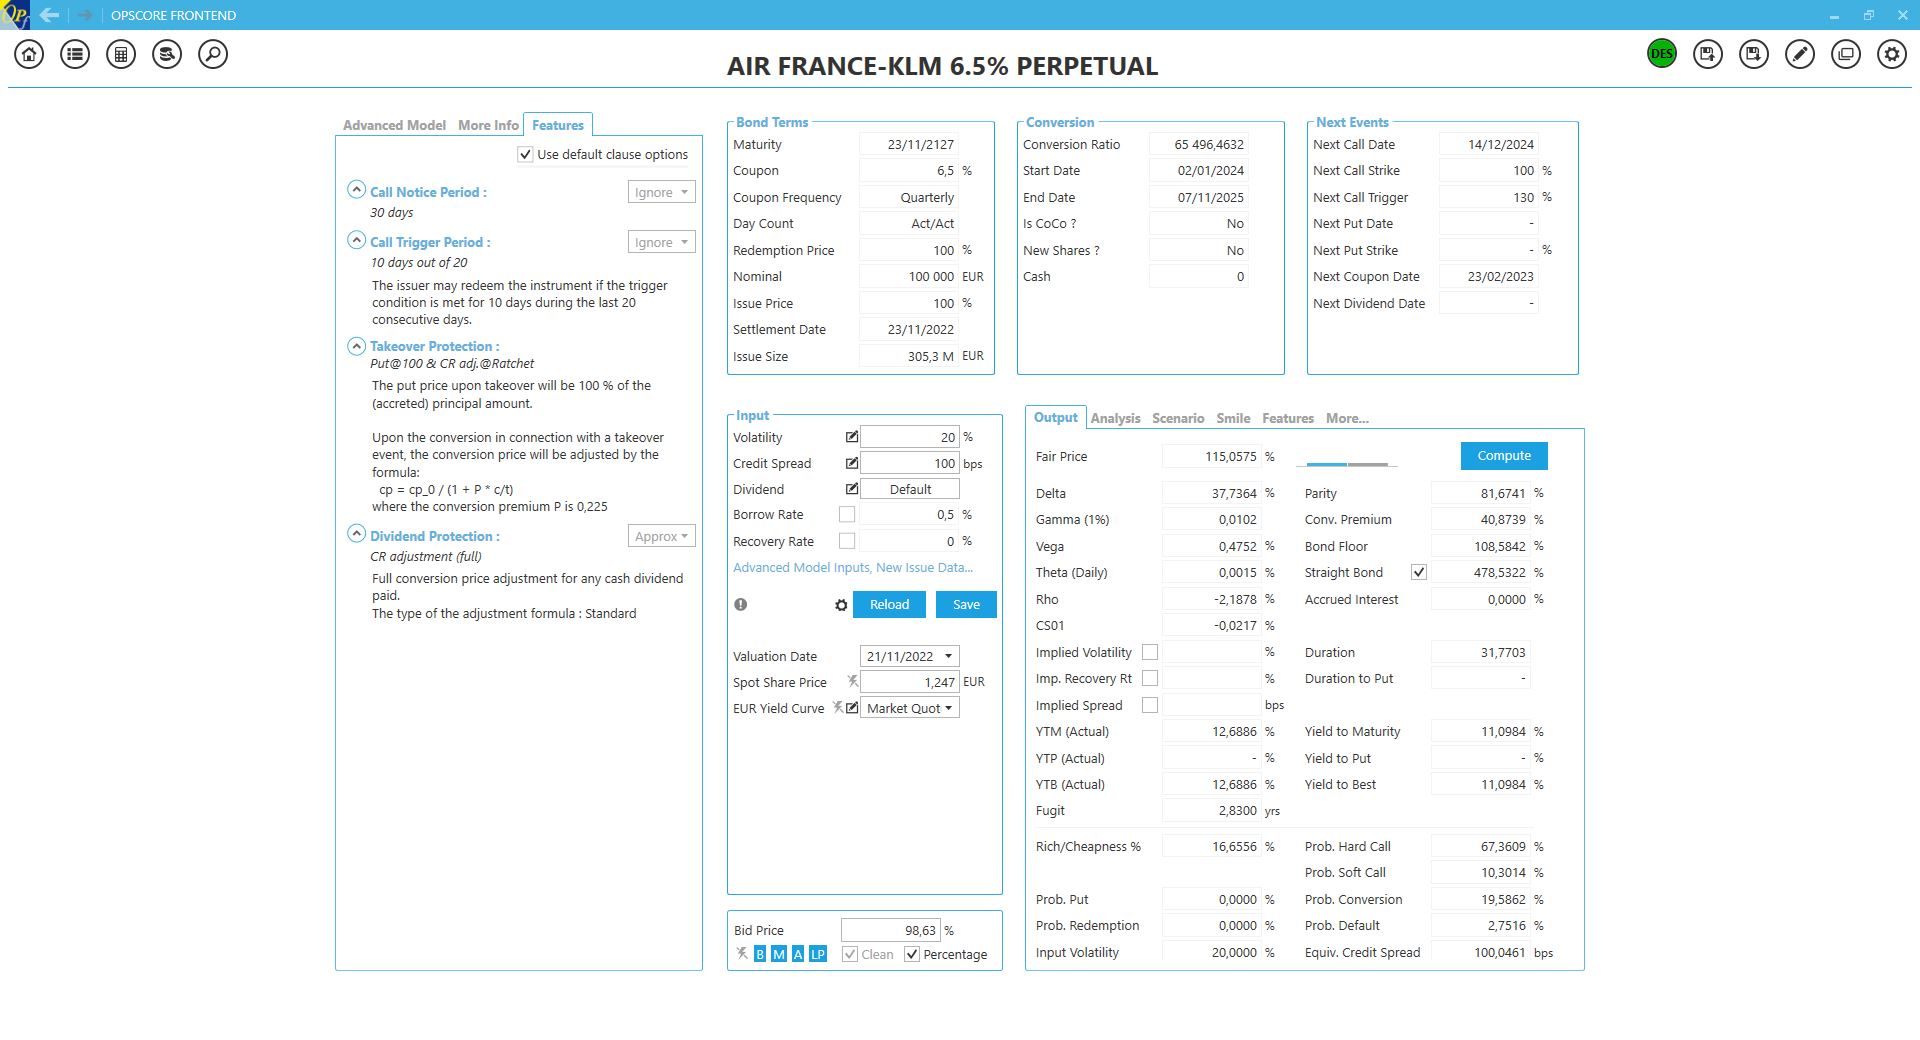Image resolution: width=1920 pixels, height=1040 pixels.
Task: Open the Valuation Date dropdown
Action: point(909,656)
